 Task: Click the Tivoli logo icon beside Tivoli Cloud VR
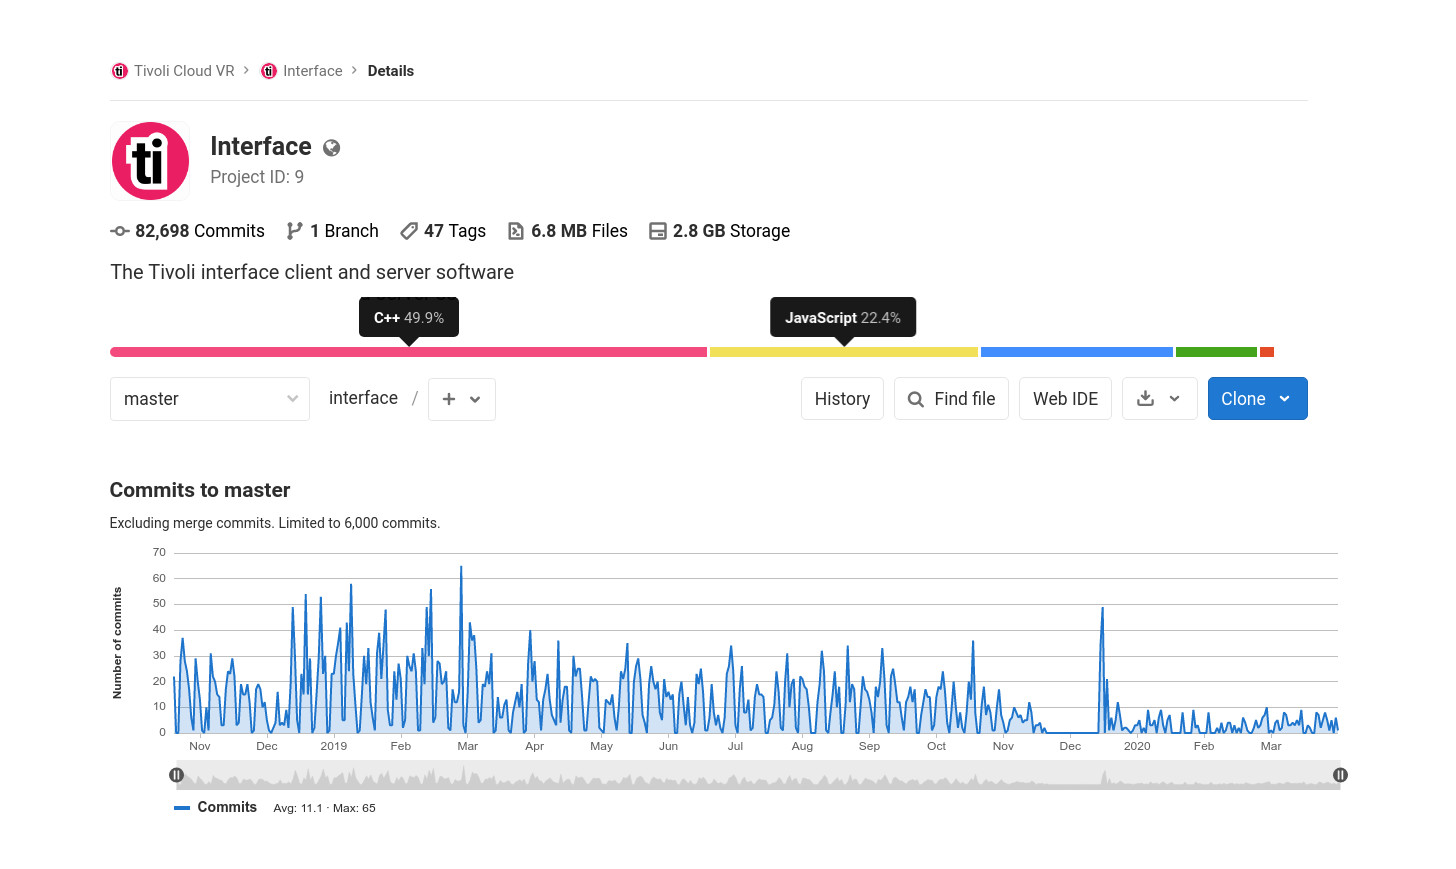[119, 71]
